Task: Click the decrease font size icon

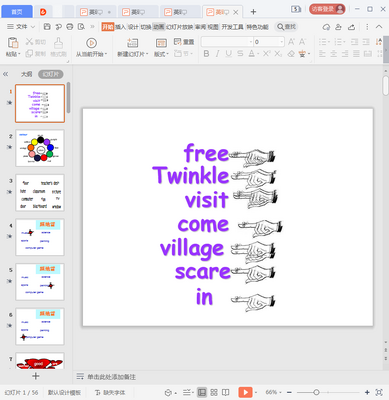Action: click(302, 42)
